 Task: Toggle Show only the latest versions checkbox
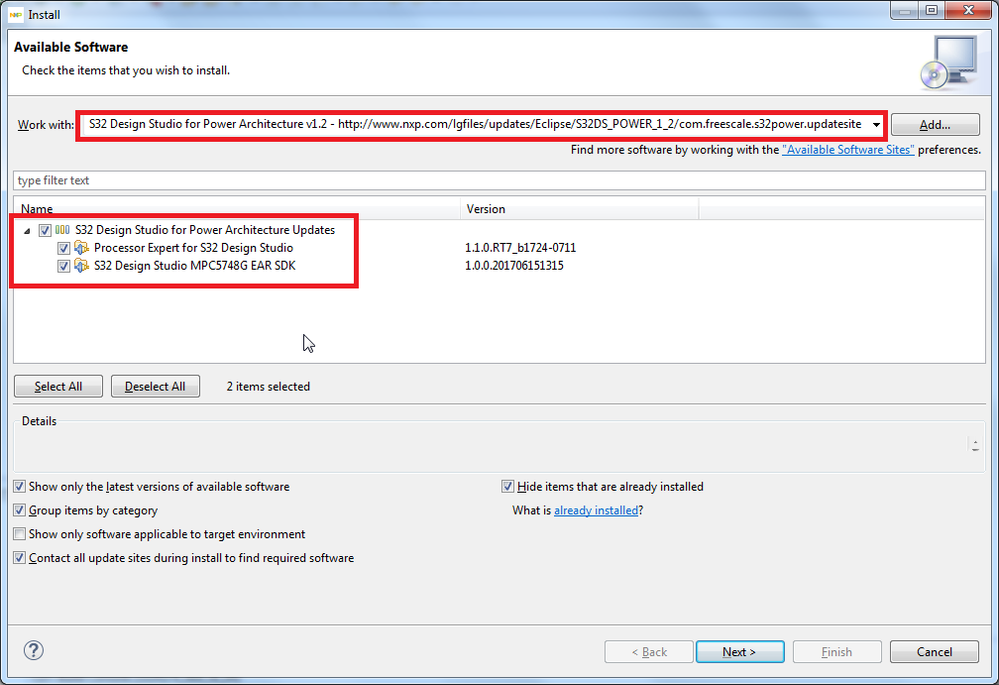pos(20,487)
